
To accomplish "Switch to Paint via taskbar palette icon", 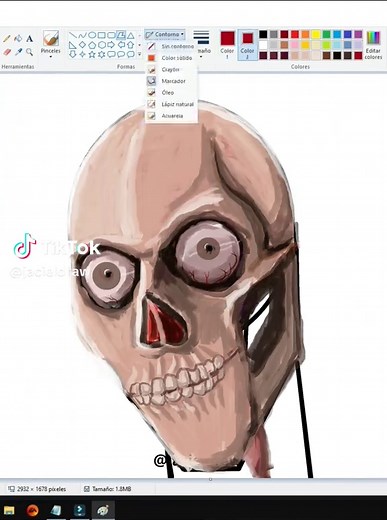I will (x=103, y=510).
